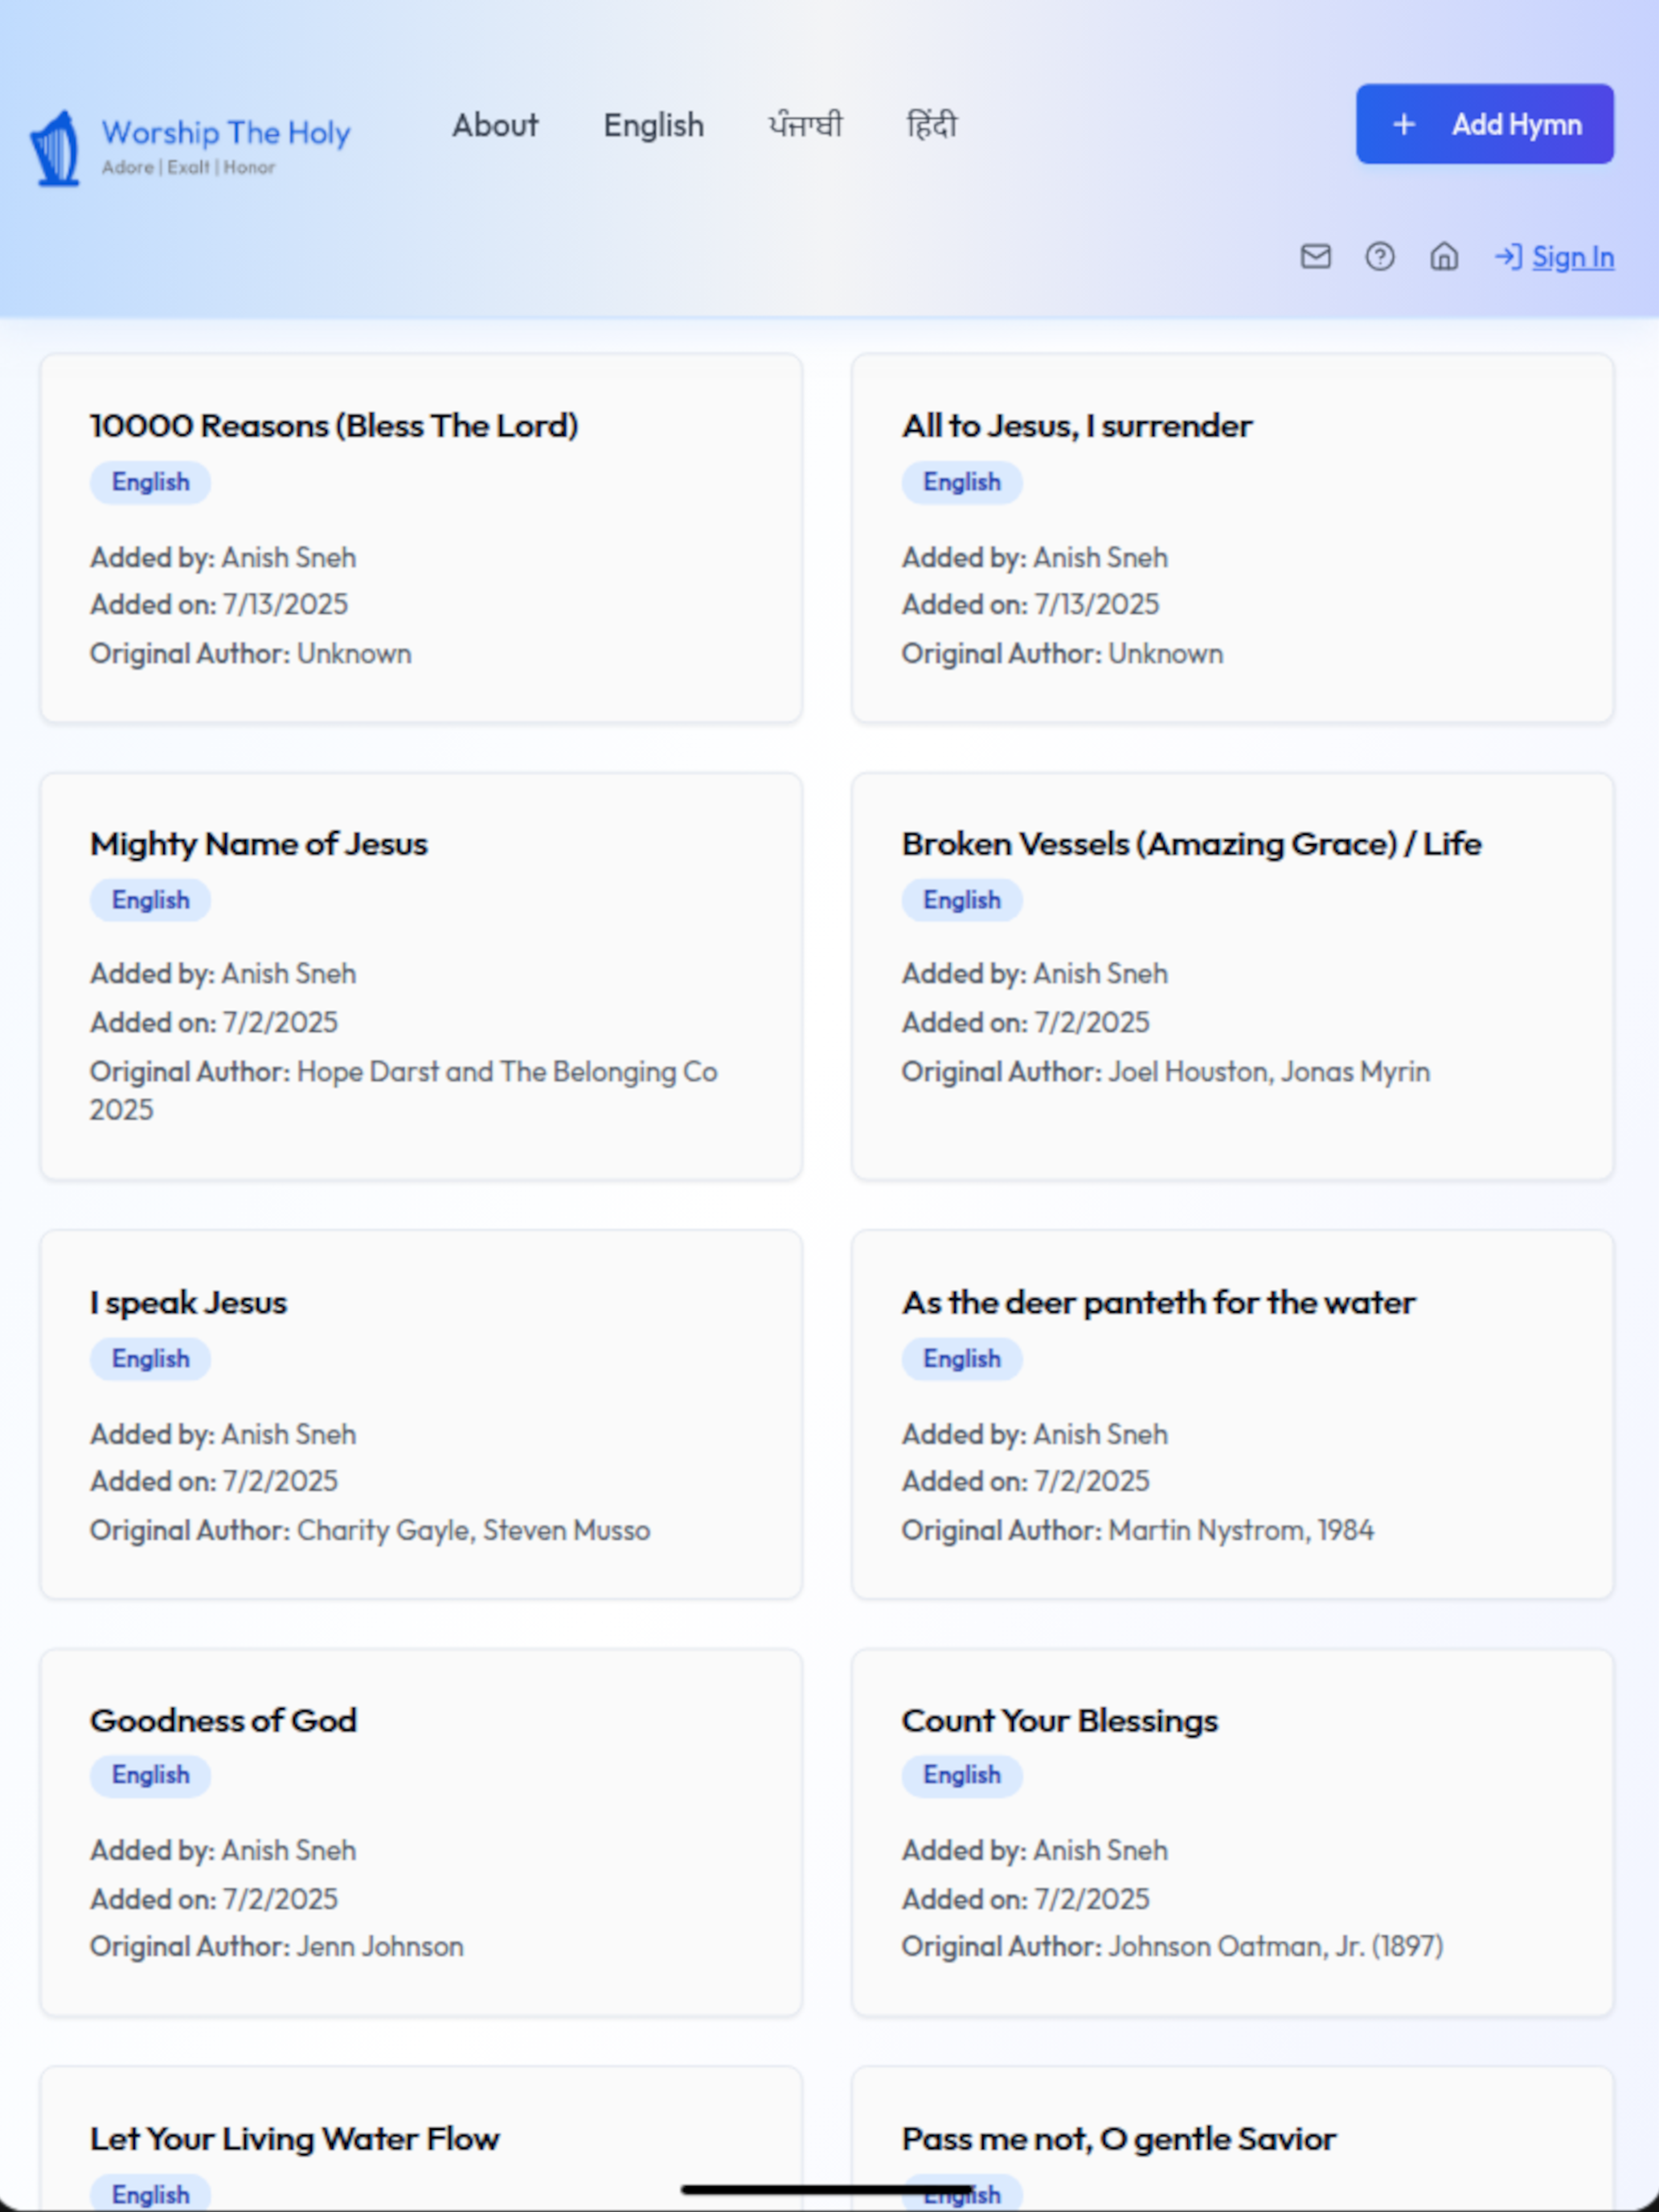Click 'Hope Darst and The Belonging Co' text
The width and height of the screenshot is (1659, 2212).
tap(507, 1072)
